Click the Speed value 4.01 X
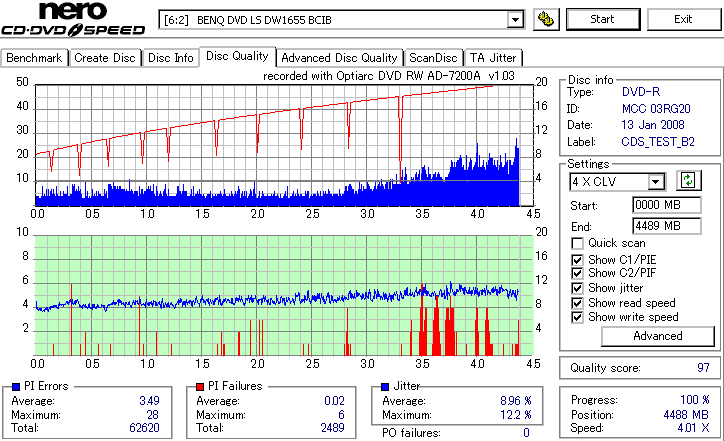The image size is (724, 441). click(694, 428)
